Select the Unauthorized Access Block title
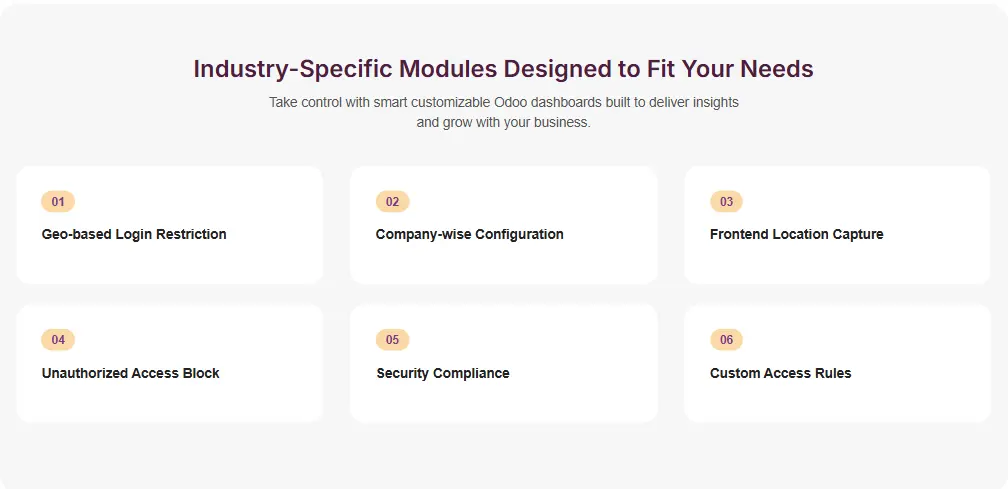The width and height of the screenshot is (1008, 489). point(130,373)
